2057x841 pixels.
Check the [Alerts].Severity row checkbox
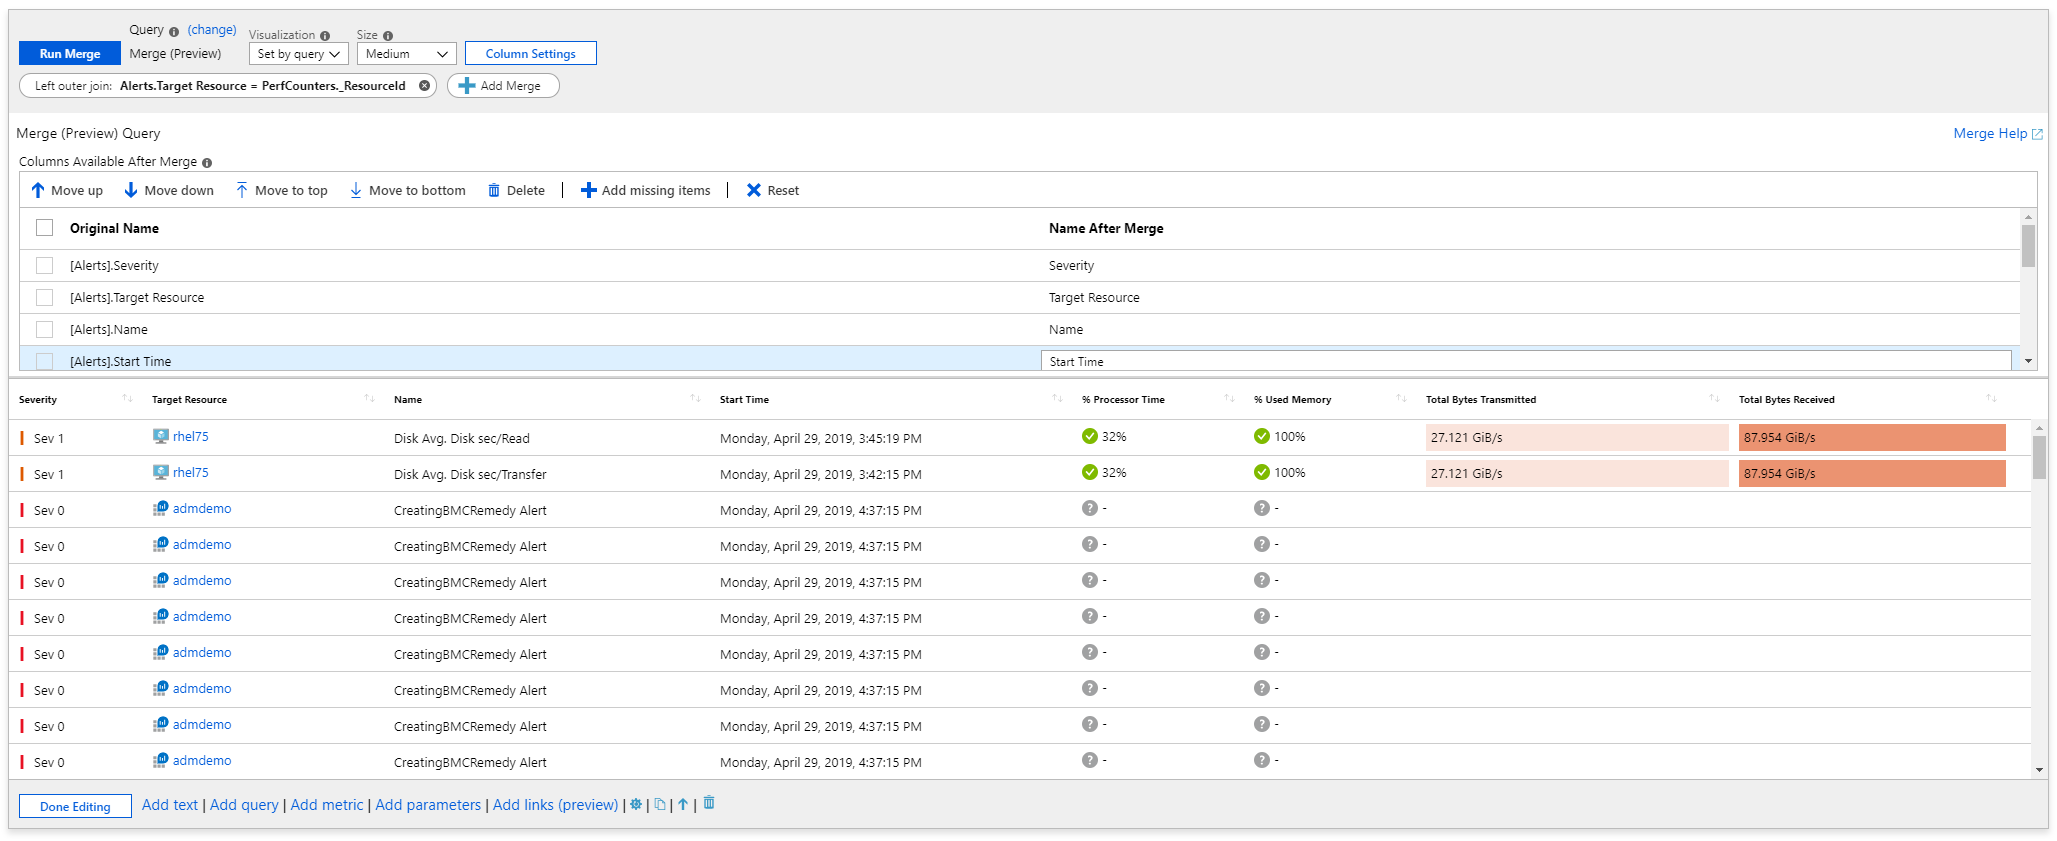pos(45,265)
